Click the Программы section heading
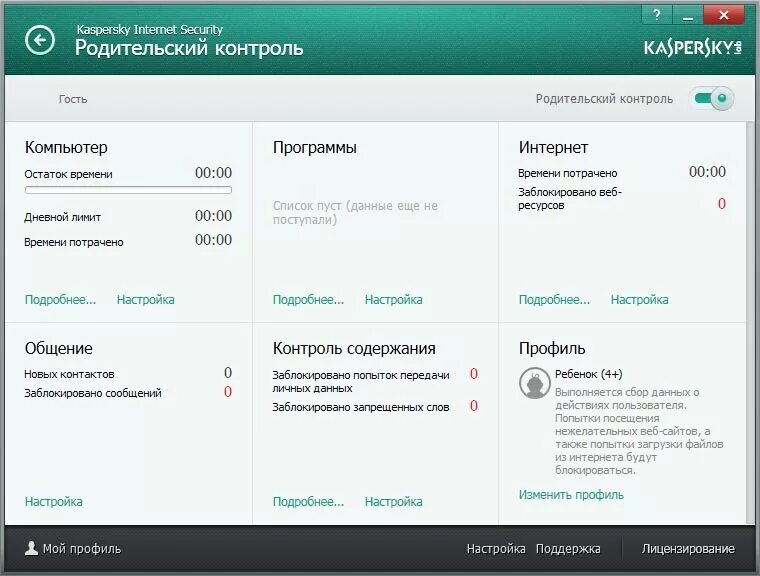Screen dimensions: 760x576 click(315, 147)
